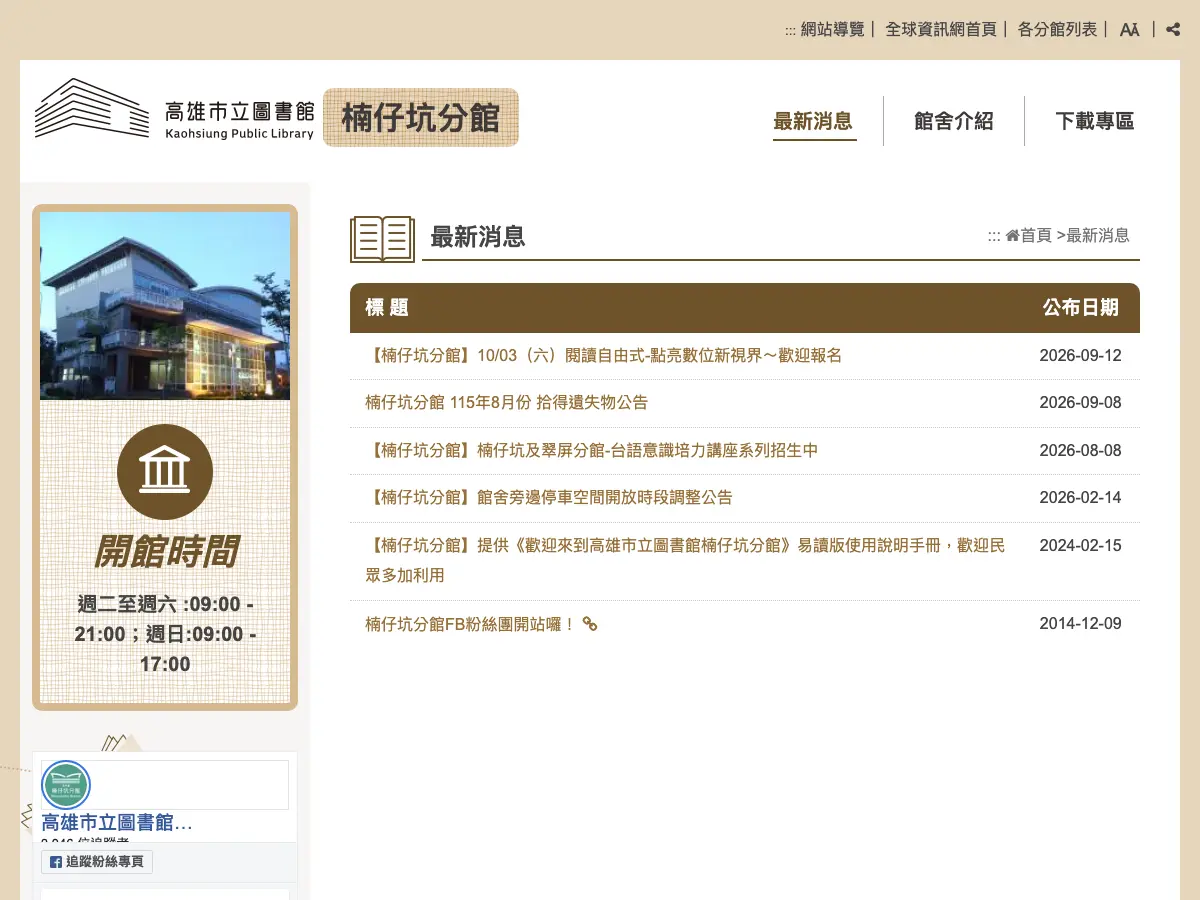This screenshot has width=1200, height=900.
Task: Click link icon next to FB粉絲團開站囉
Action: [590, 624]
